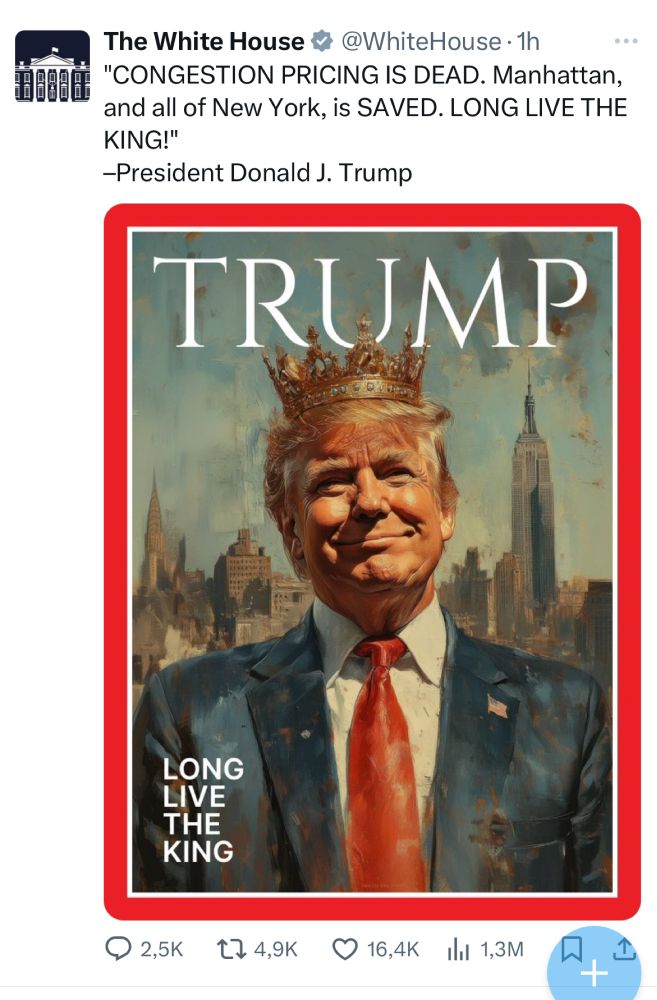Visit the @WhiteHouse handle link
The image size is (657, 1000).
pyautogui.click(x=421, y=41)
